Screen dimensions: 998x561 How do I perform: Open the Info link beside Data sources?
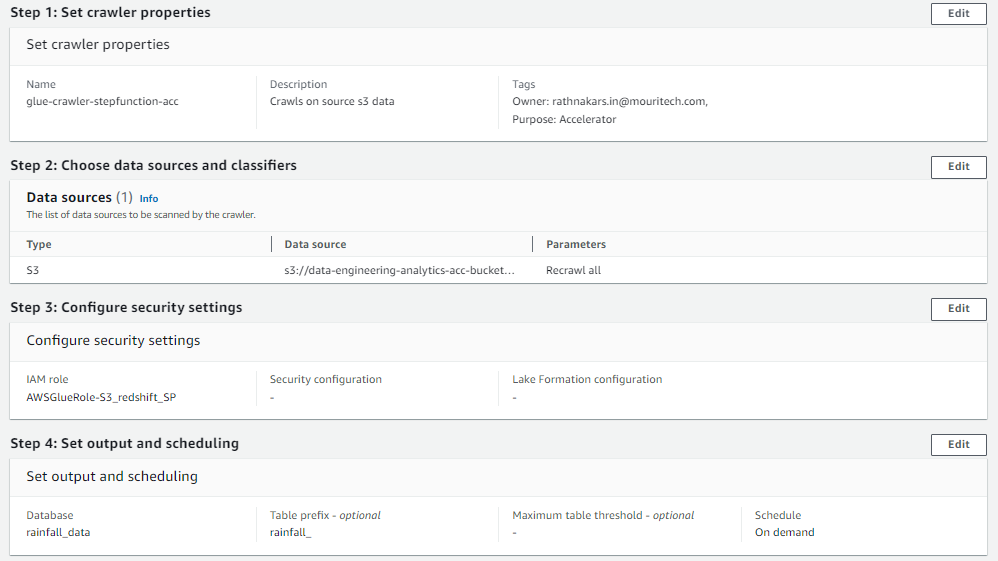click(149, 199)
